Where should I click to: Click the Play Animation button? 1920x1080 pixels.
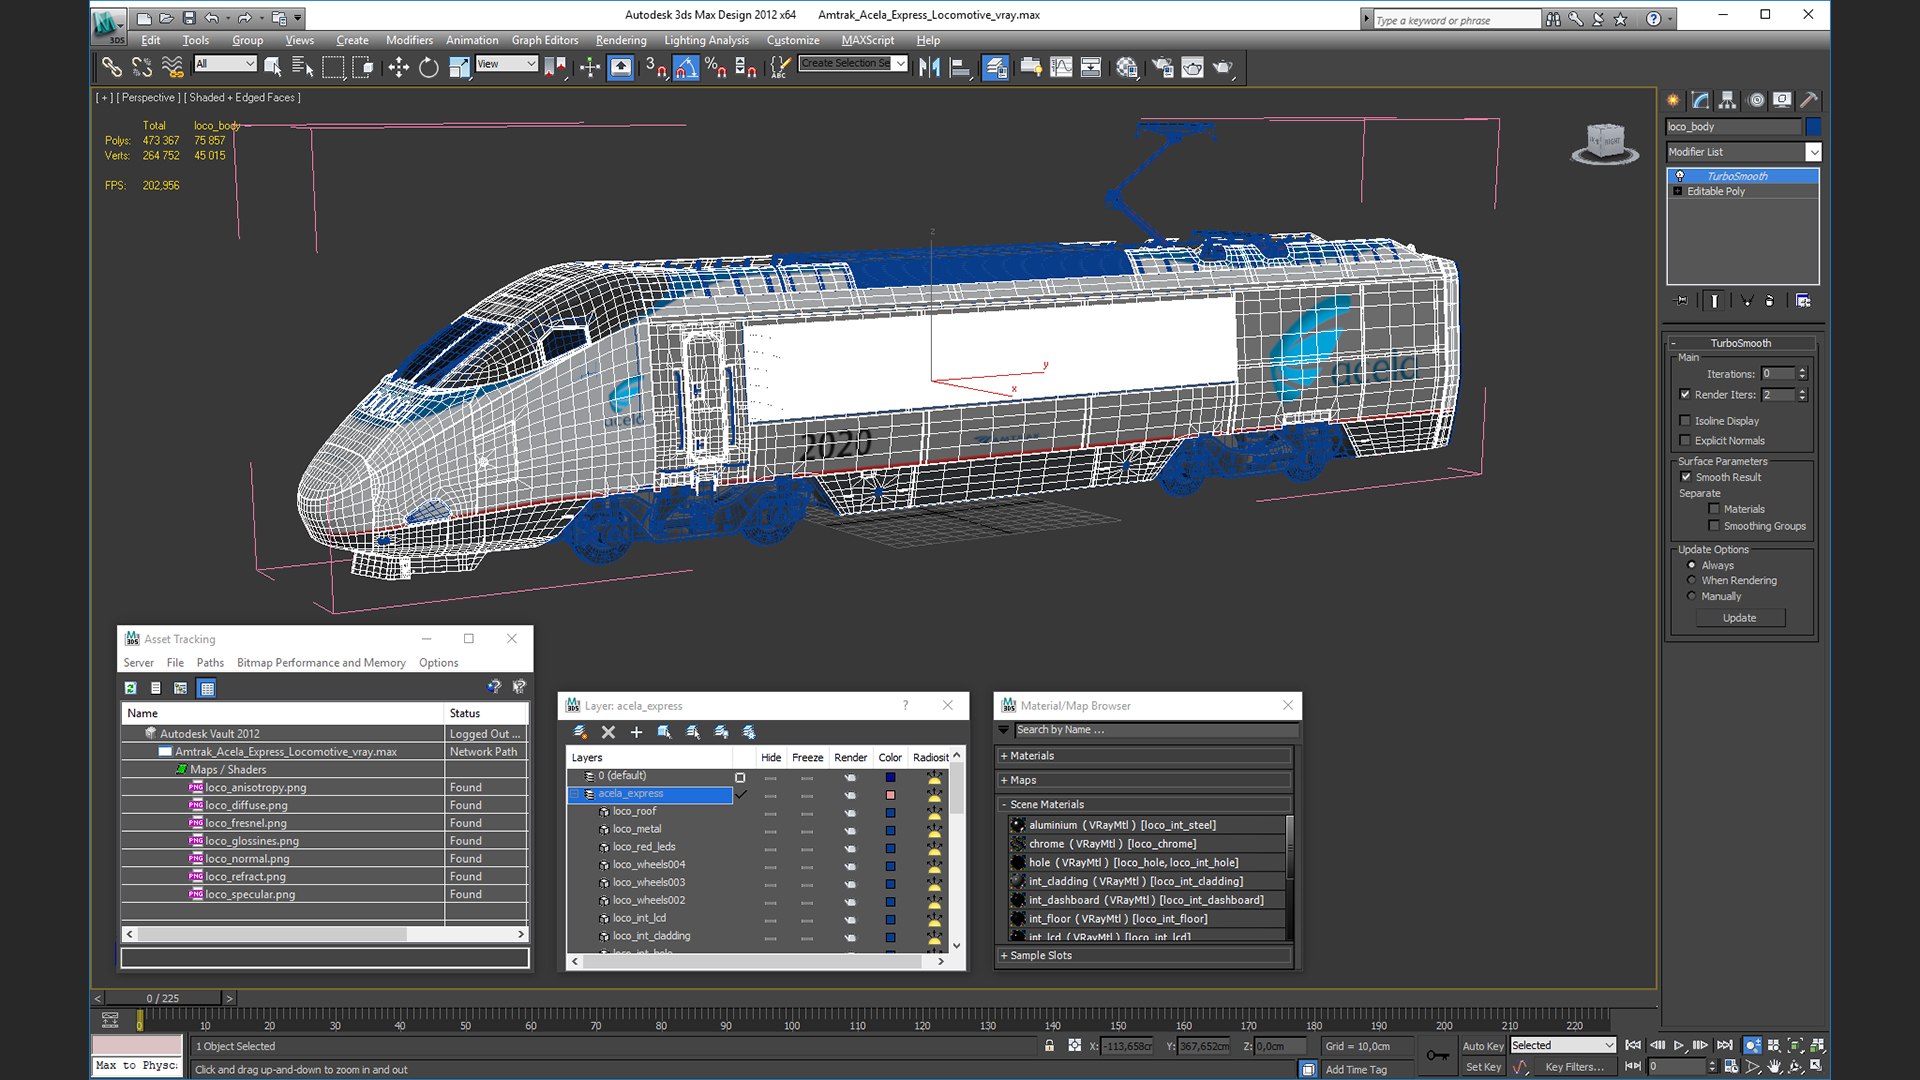pos(1679,1045)
